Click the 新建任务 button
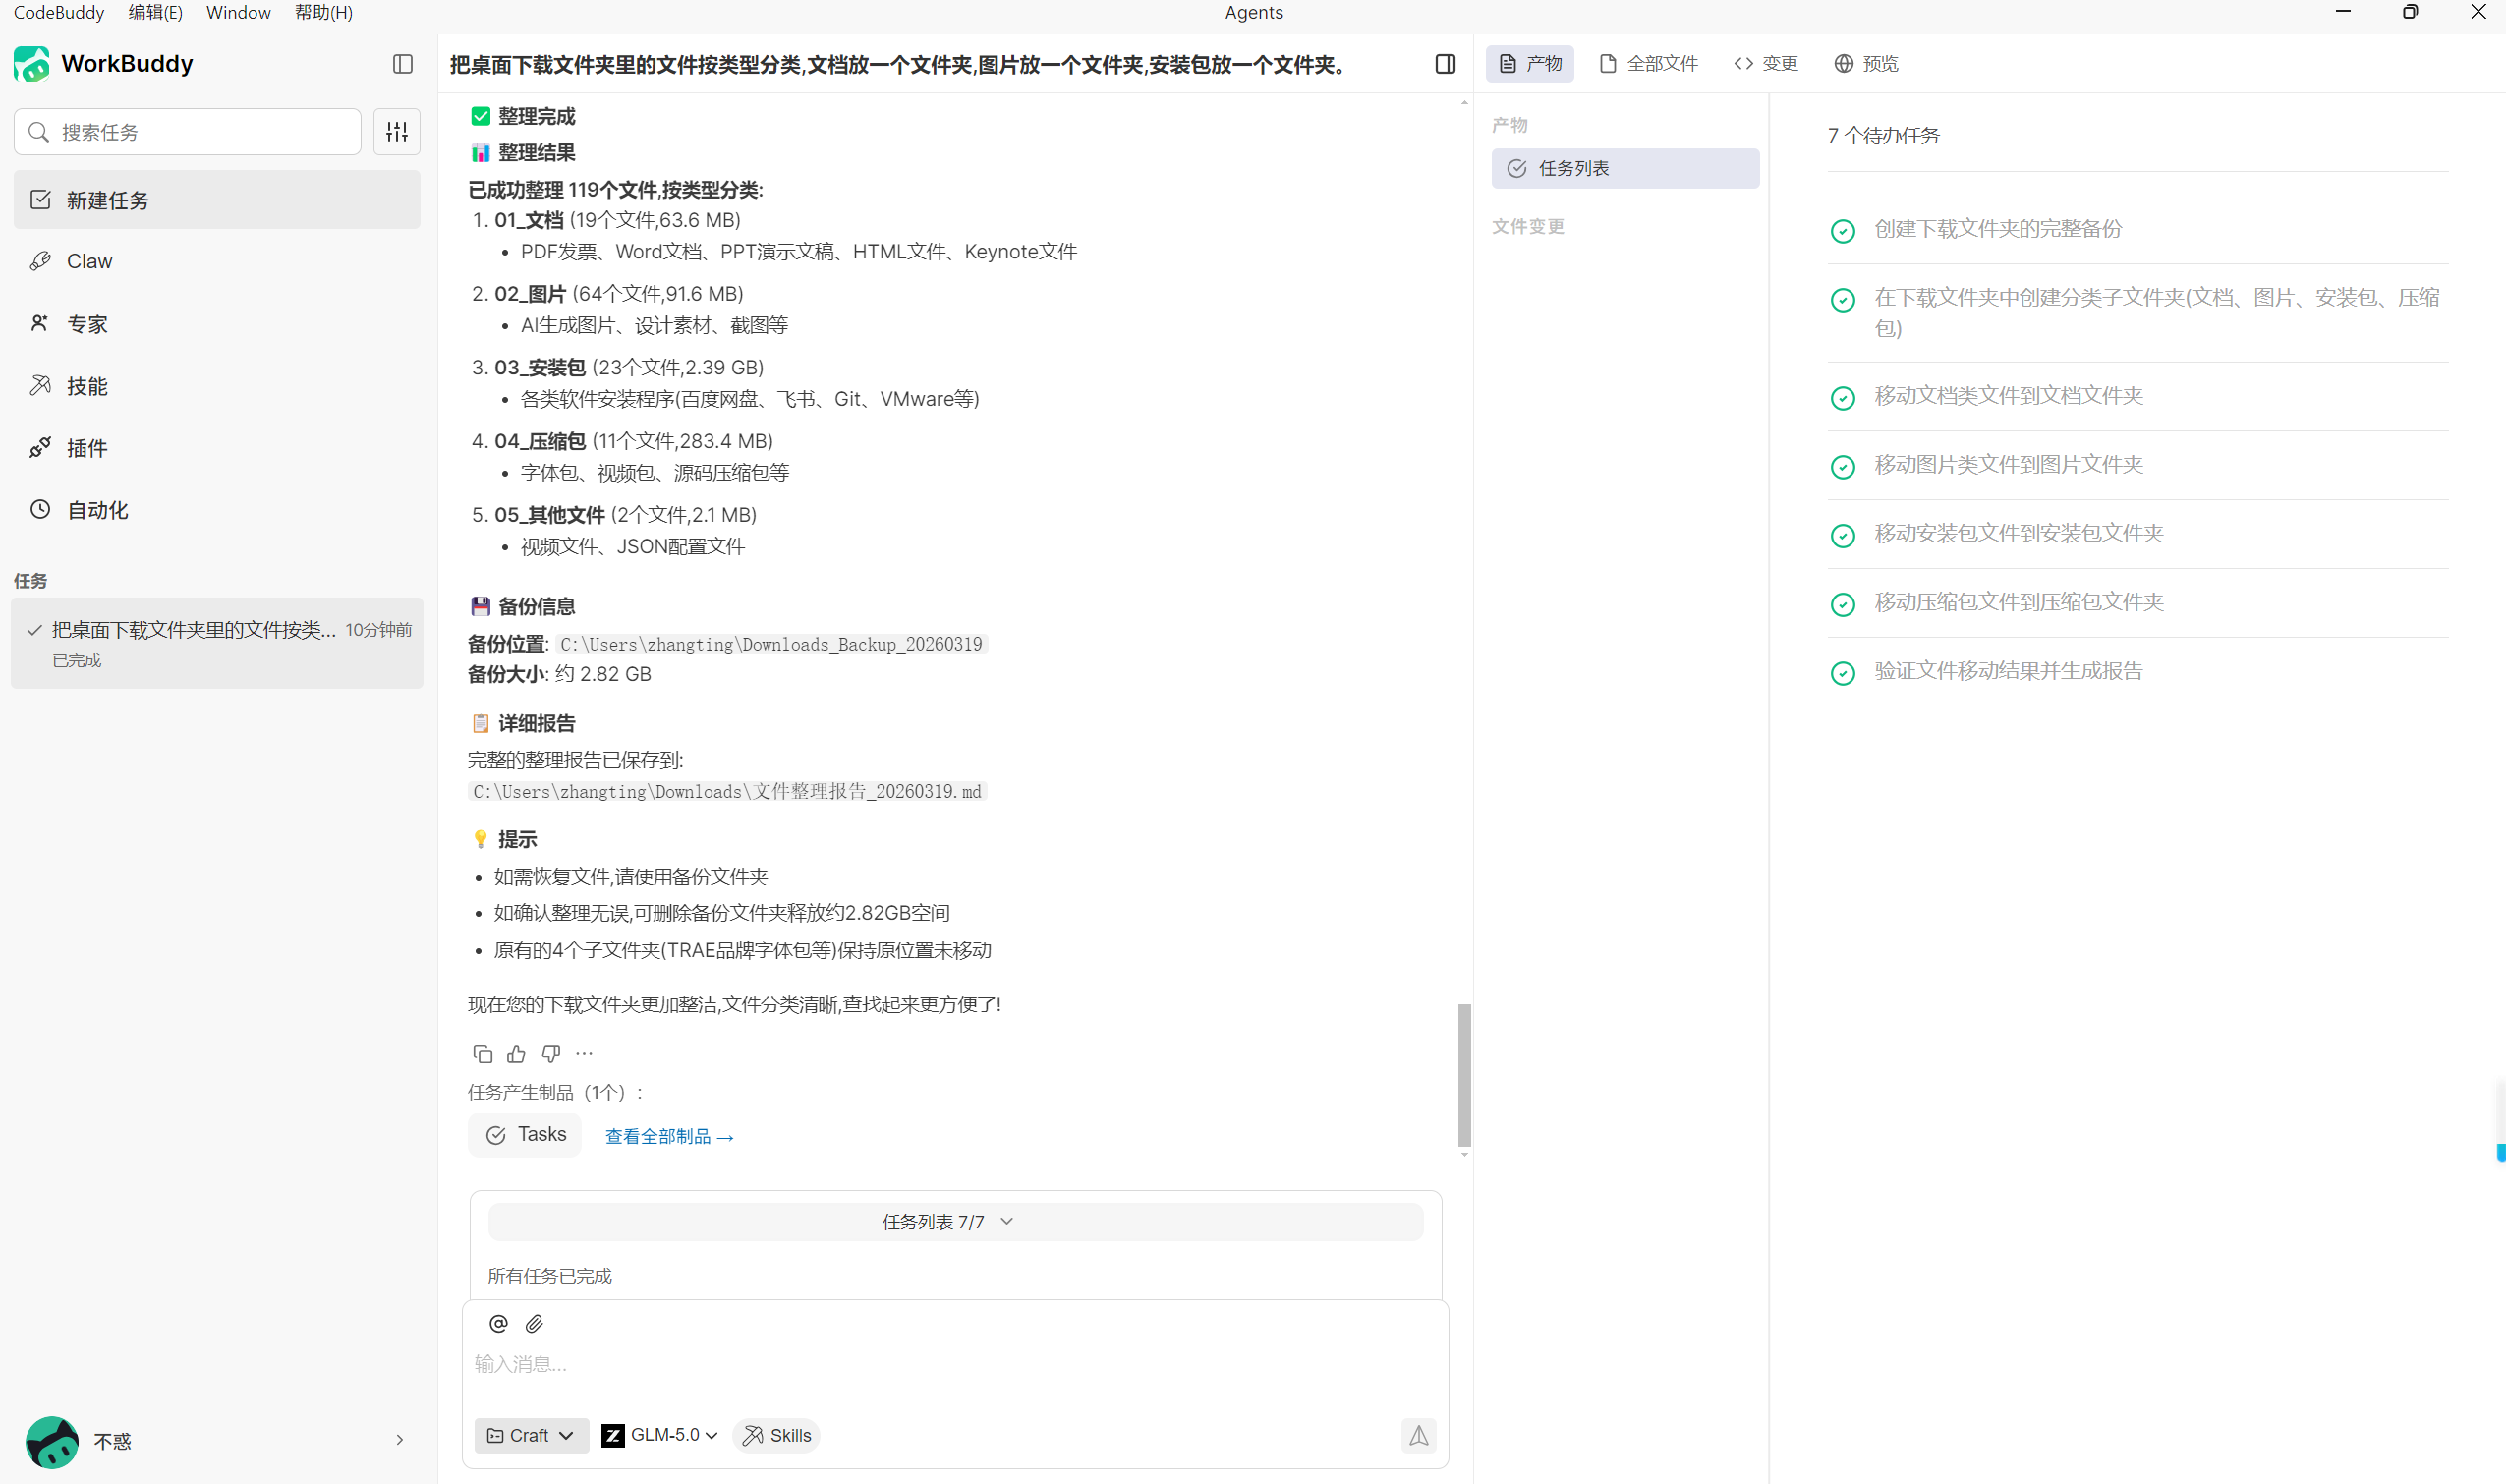 point(216,201)
